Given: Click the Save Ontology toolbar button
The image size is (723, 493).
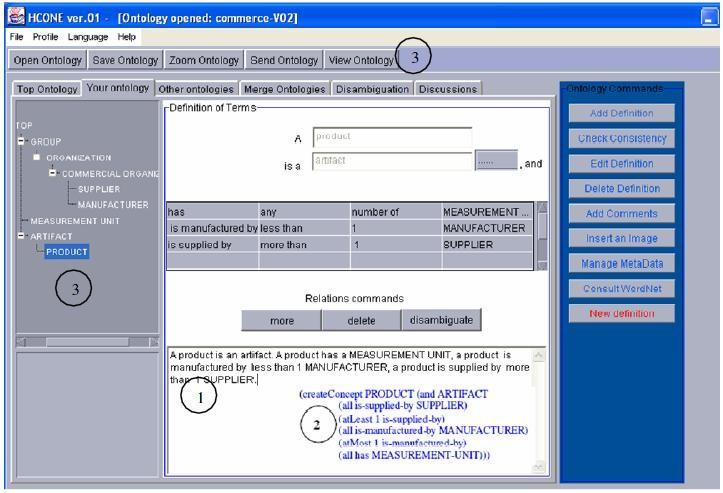Looking at the screenshot, I should [125, 60].
